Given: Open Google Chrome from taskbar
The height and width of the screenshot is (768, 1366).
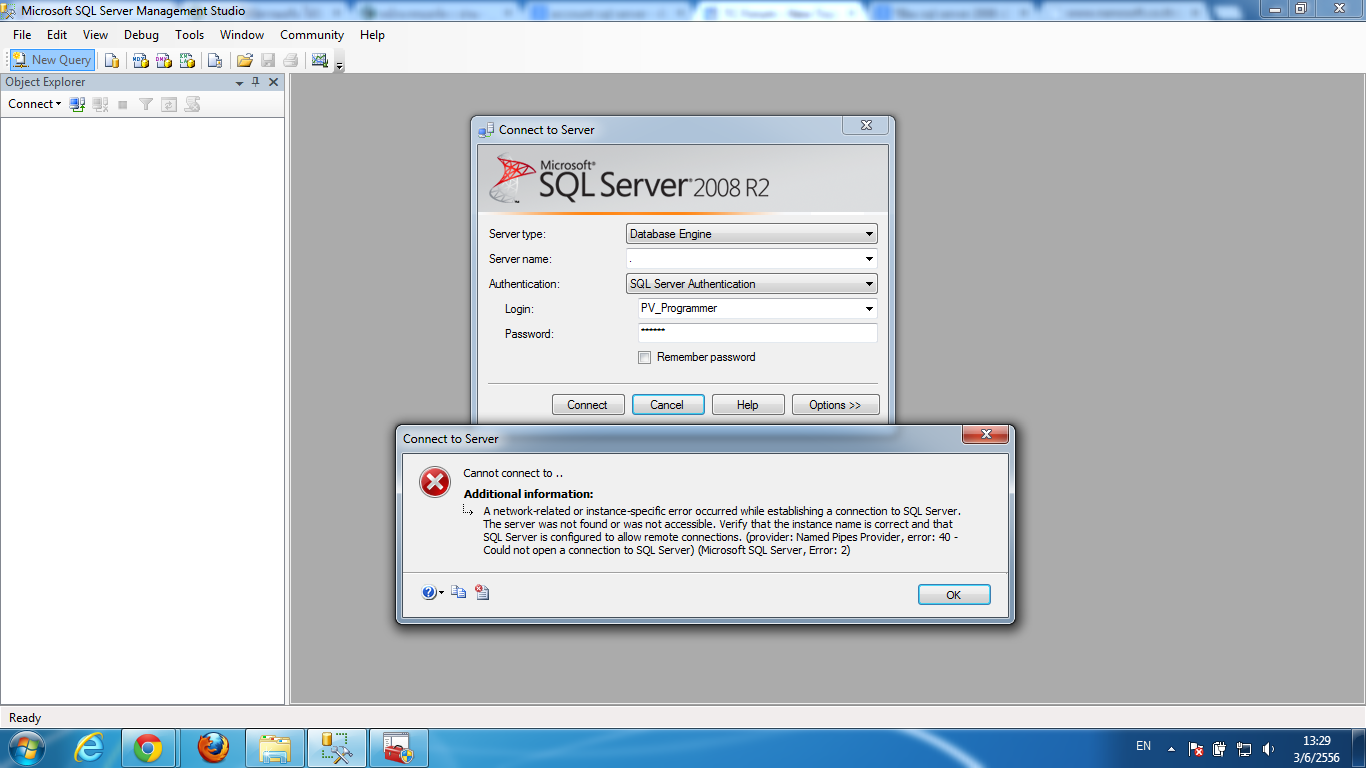Looking at the screenshot, I should 149,748.
